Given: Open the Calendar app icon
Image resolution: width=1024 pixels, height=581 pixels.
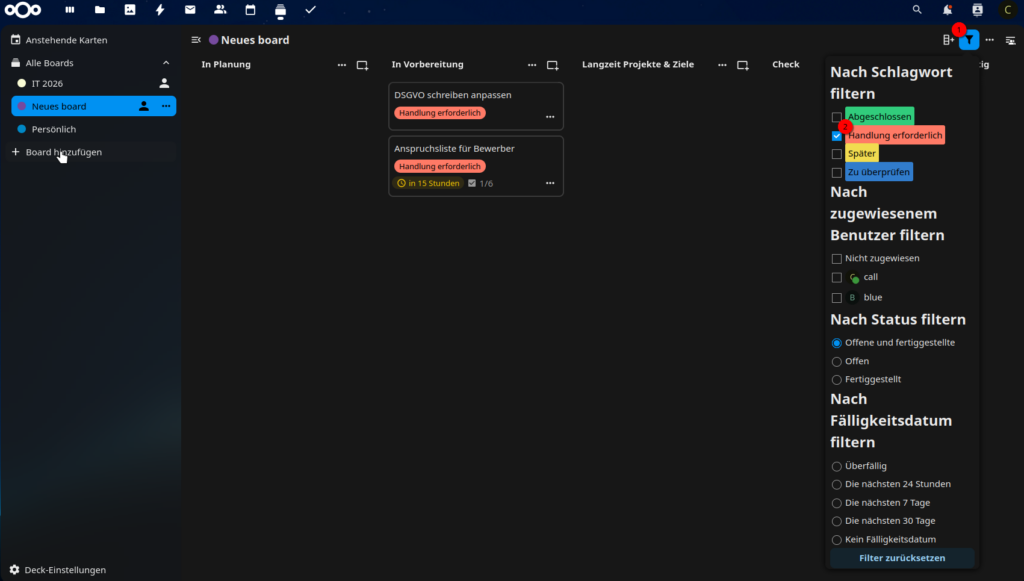Looking at the screenshot, I should click(250, 10).
